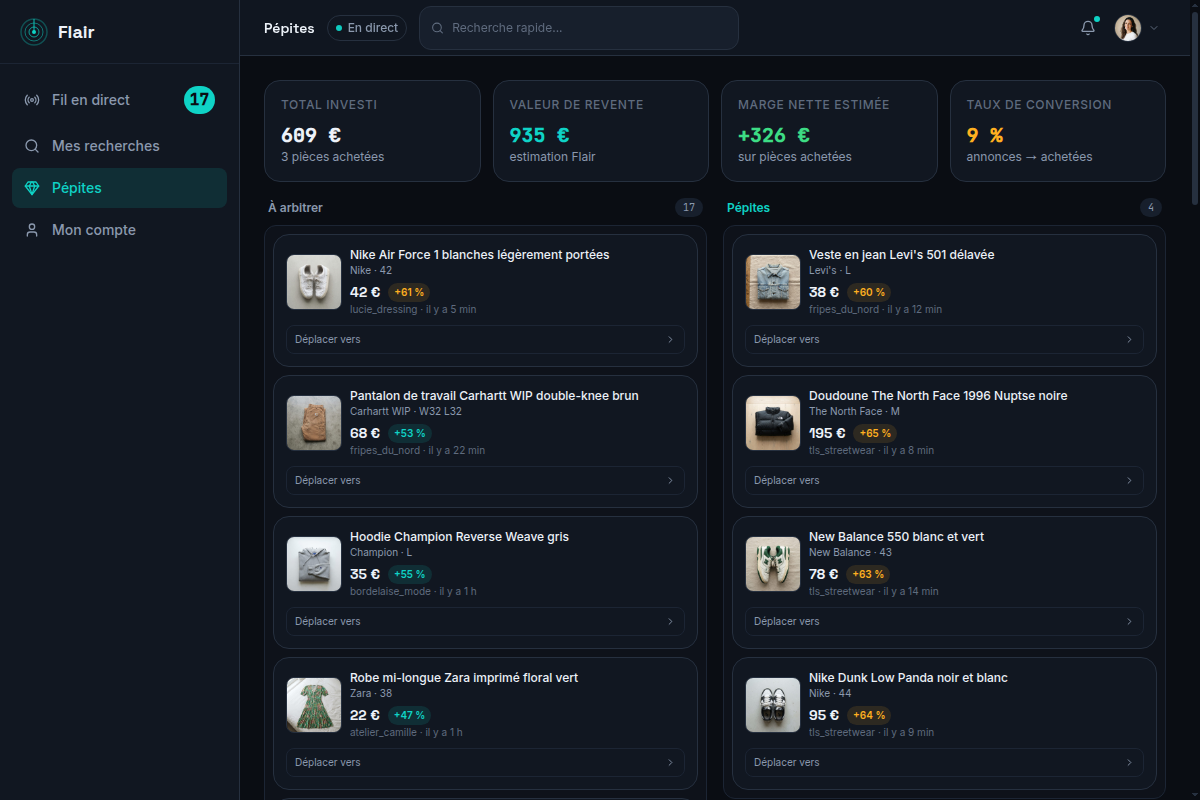Expand Déplacer vers for New Balance 550
The height and width of the screenshot is (800, 1200).
click(x=944, y=621)
